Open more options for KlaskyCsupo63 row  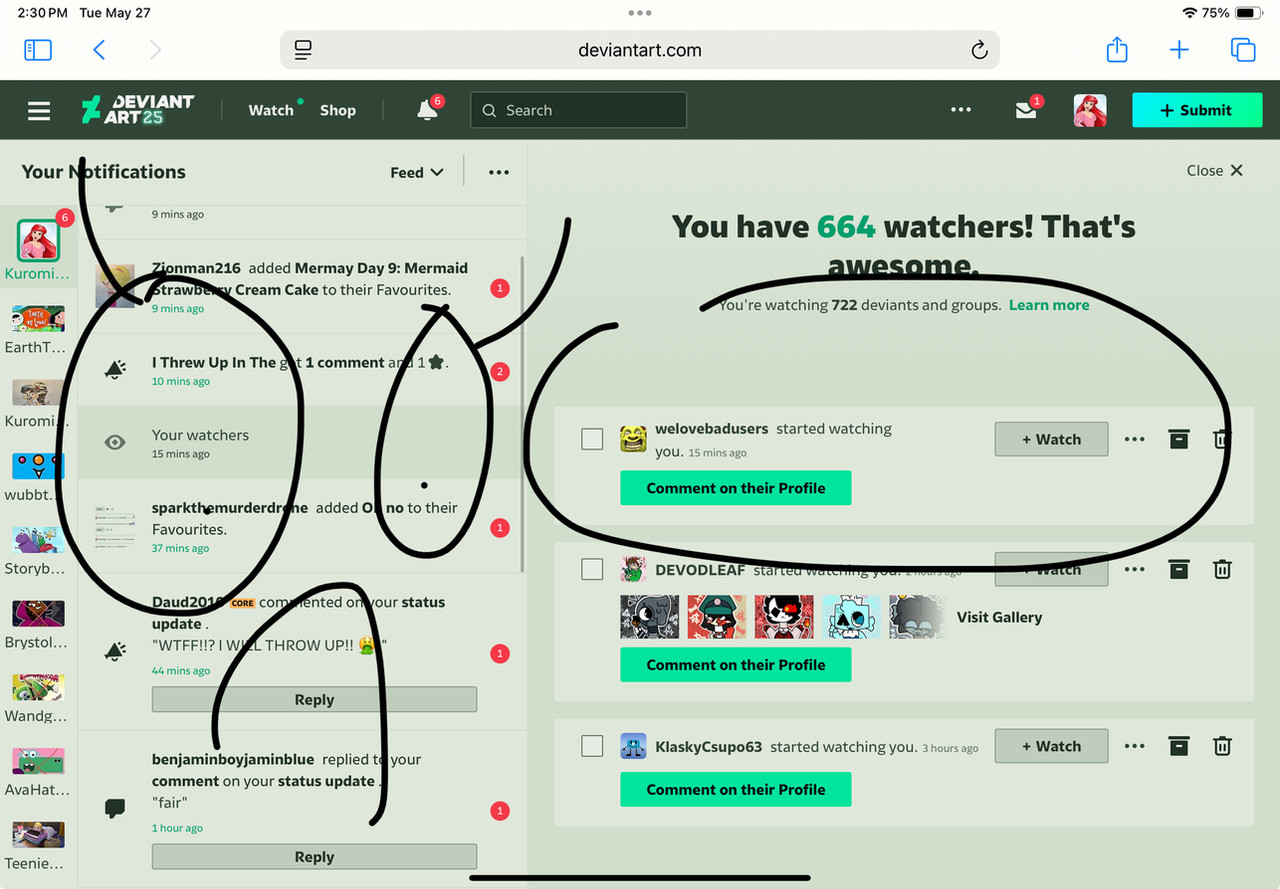pyautogui.click(x=1134, y=746)
